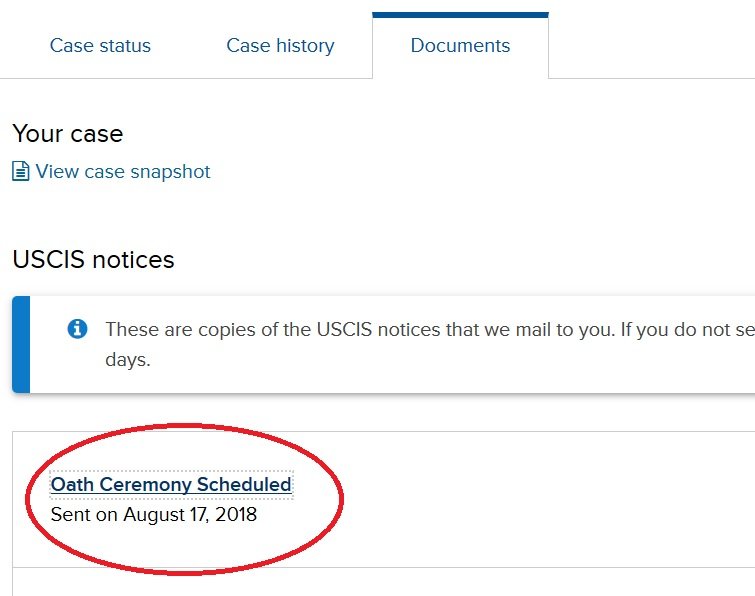The width and height of the screenshot is (755, 596).
Task: Click the word 'days.' in the banner
Action: click(x=128, y=360)
